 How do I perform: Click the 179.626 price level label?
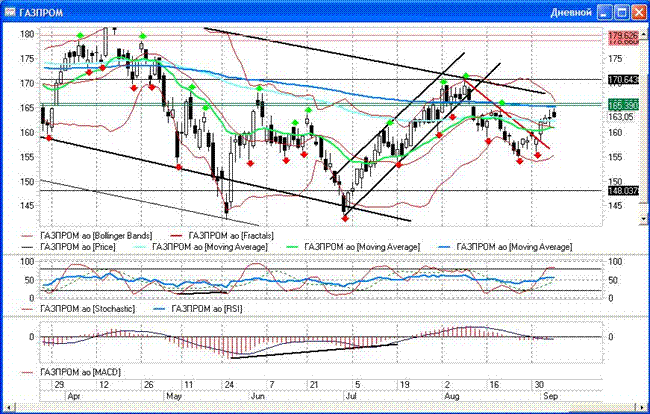623,36
